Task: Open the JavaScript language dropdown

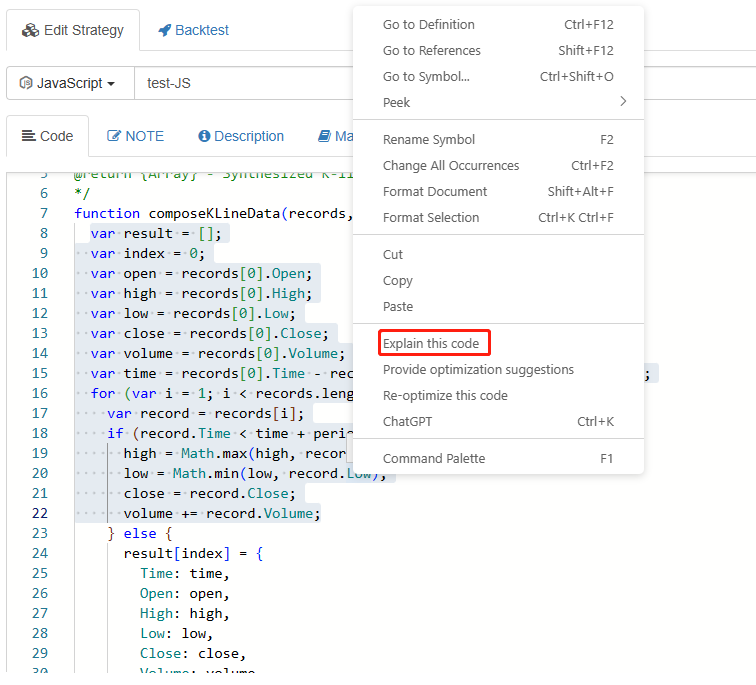Action: [69, 83]
